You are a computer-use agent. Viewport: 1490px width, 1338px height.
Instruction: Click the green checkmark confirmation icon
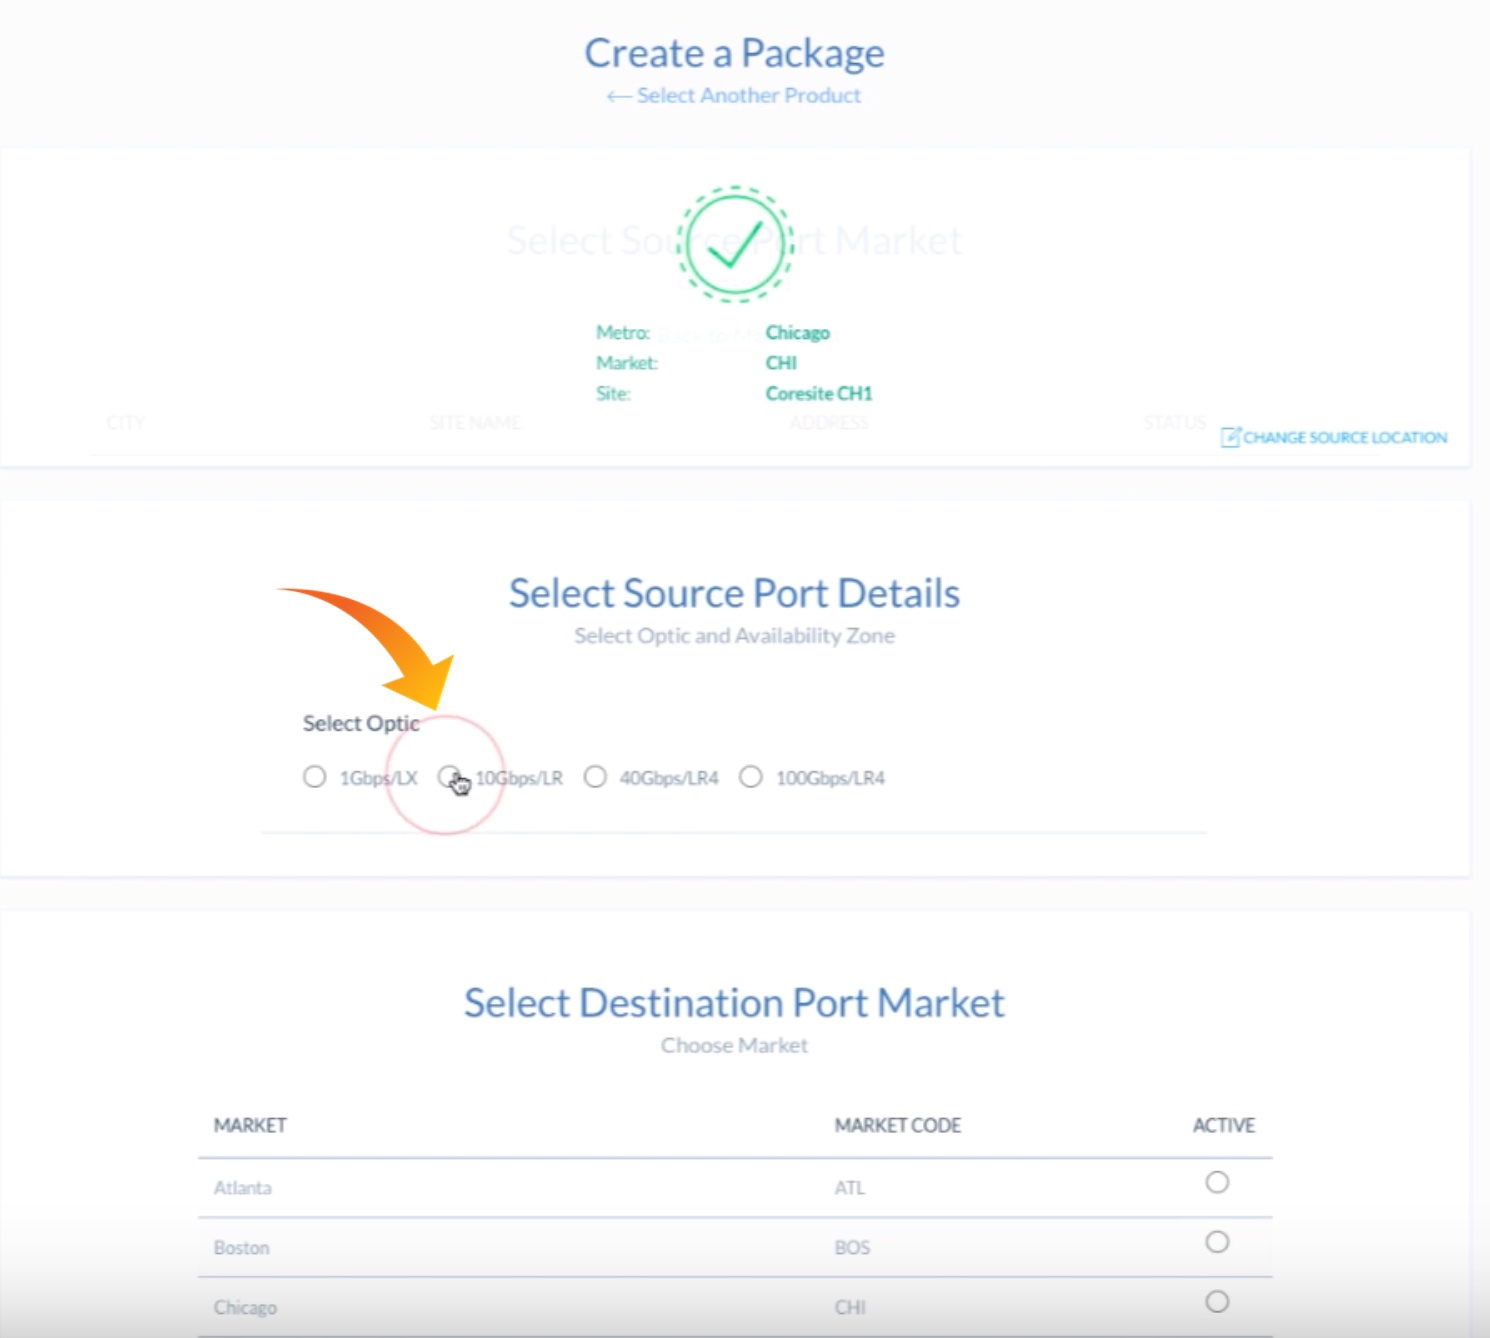(x=735, y=247)
